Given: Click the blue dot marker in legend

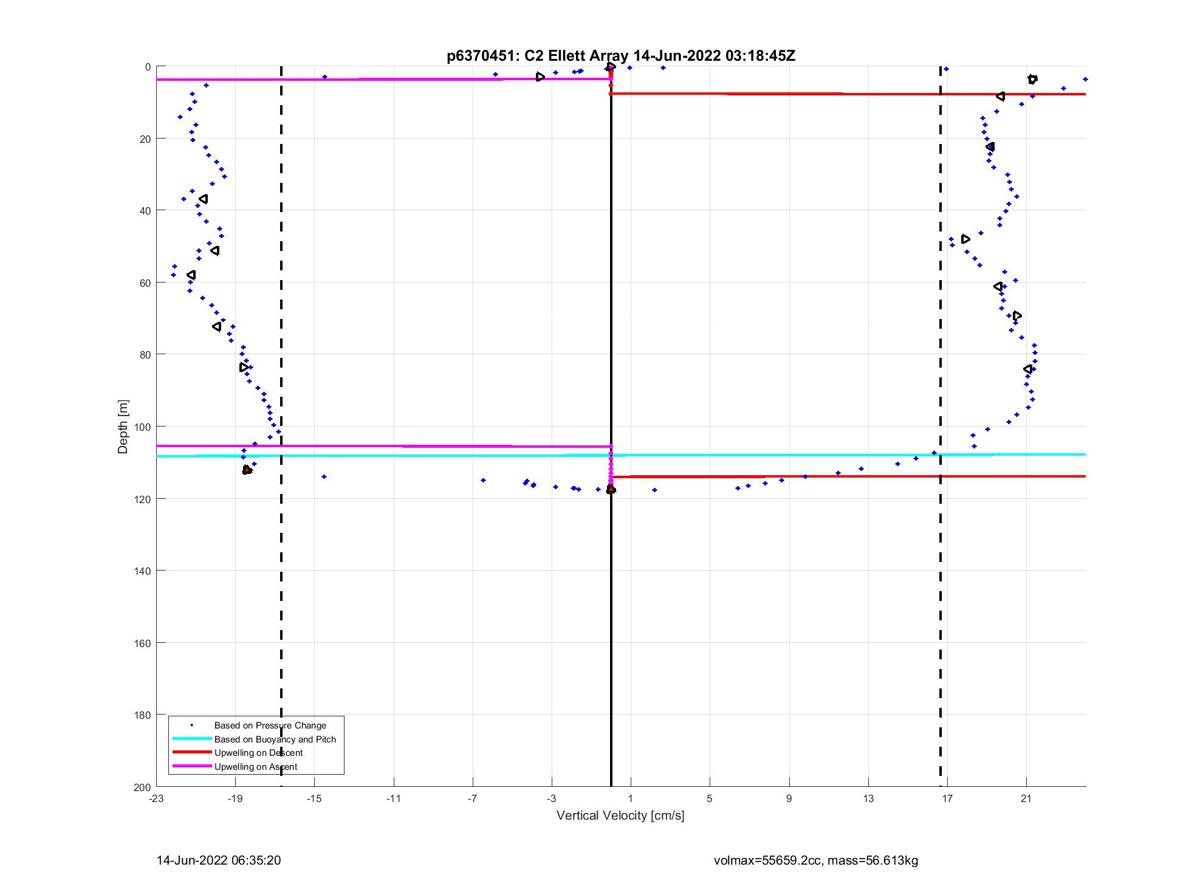Looking at the screenshot, I should (191, 725).
